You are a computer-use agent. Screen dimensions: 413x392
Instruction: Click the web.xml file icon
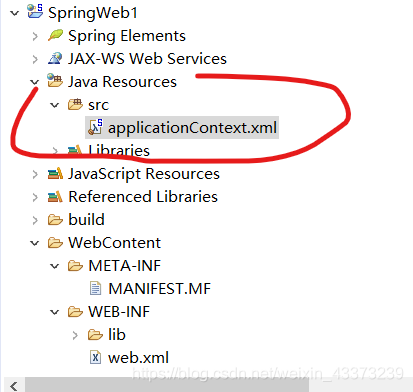(96, 358)
